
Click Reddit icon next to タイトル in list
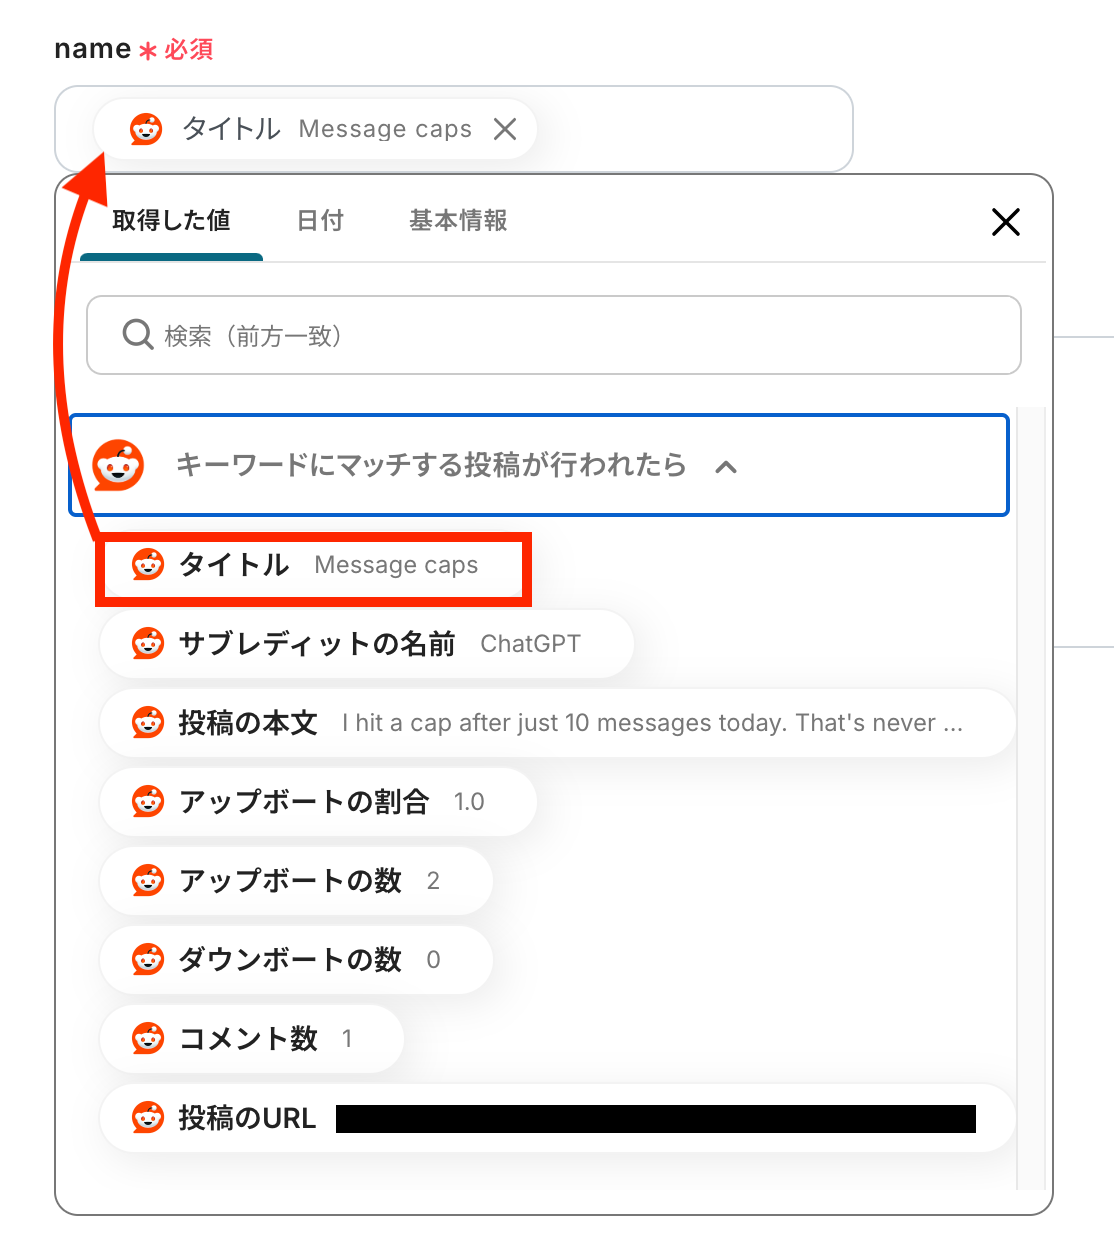tap(148, 565)
